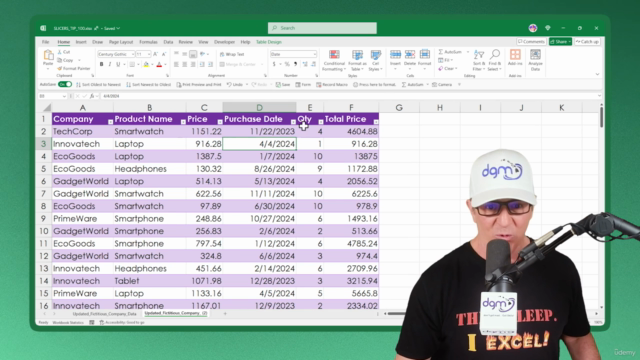Click the Paste clipboard icon
The width and height of the screenshot is (640, 360).
tap(48, 56)
